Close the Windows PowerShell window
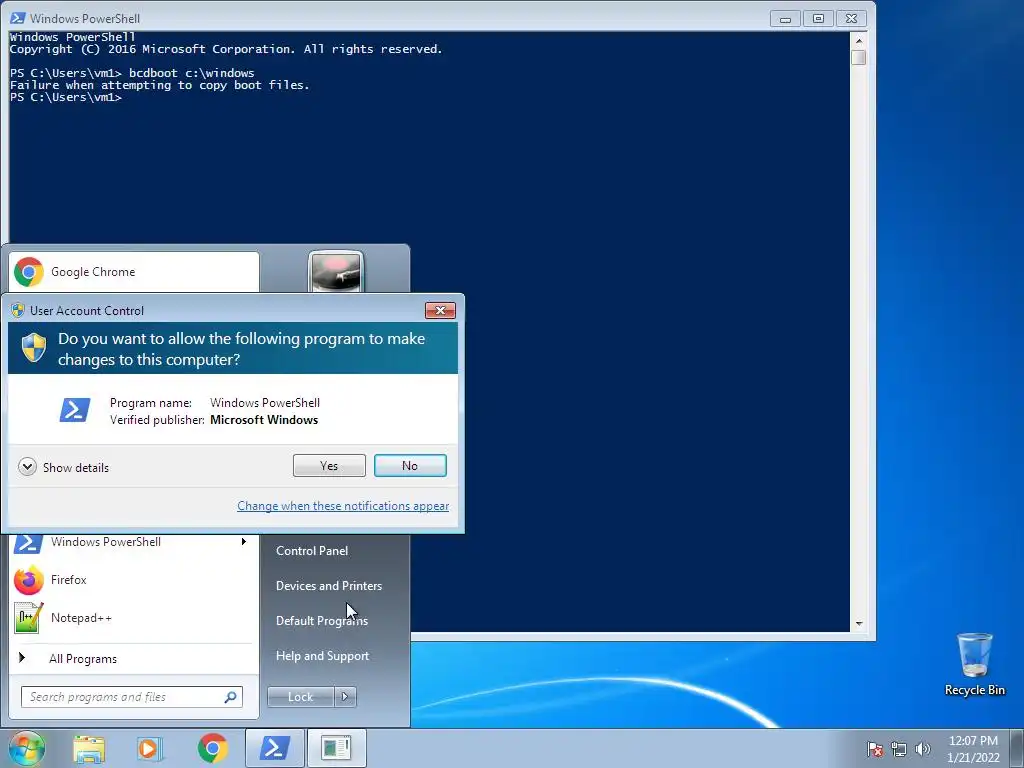 tap(852, 18)
